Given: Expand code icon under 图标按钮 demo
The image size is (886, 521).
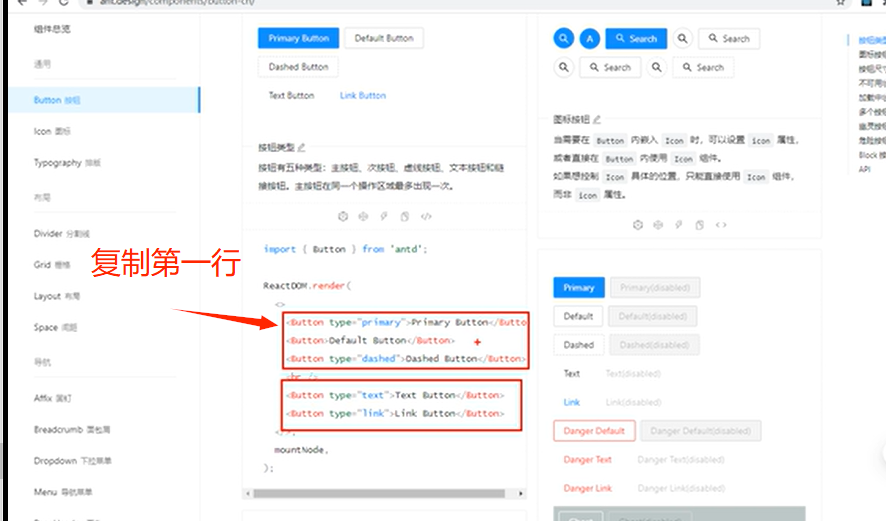Looking at the screenshot, I should [x=721, y=225].
